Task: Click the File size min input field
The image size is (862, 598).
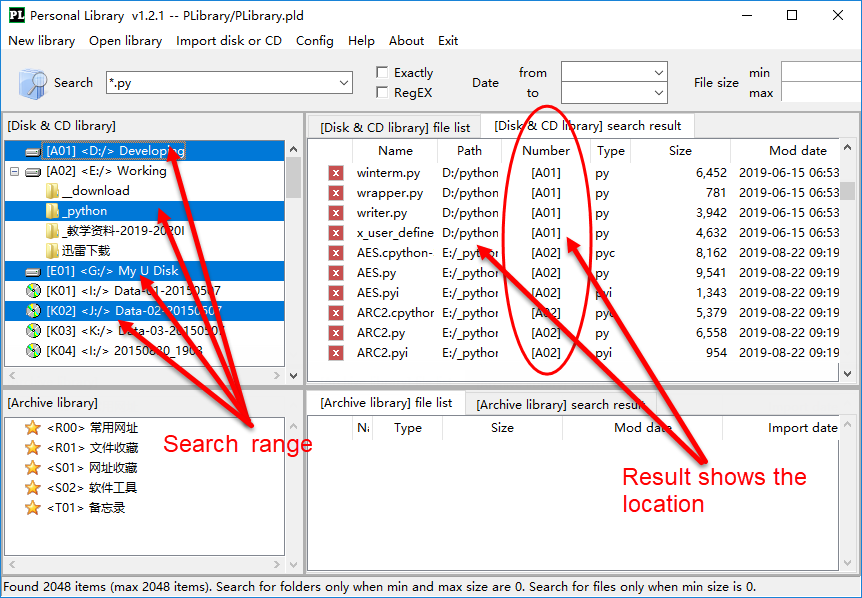Action: [x=820, y=73]
